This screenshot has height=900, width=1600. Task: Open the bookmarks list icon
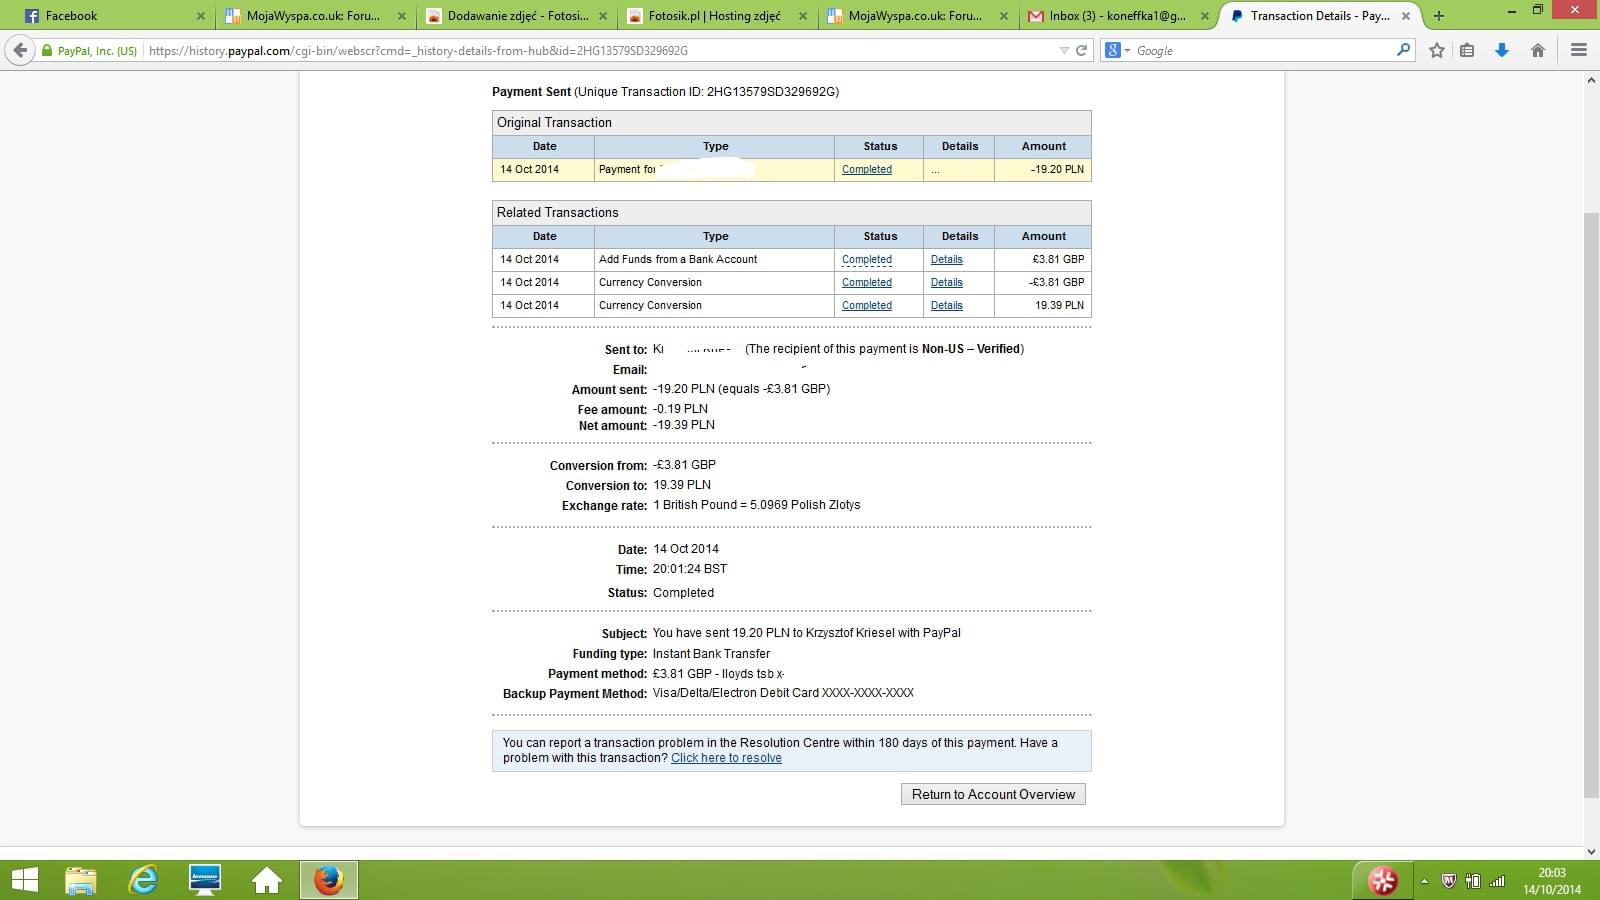pyautogui.click(x=1467, y=50)
